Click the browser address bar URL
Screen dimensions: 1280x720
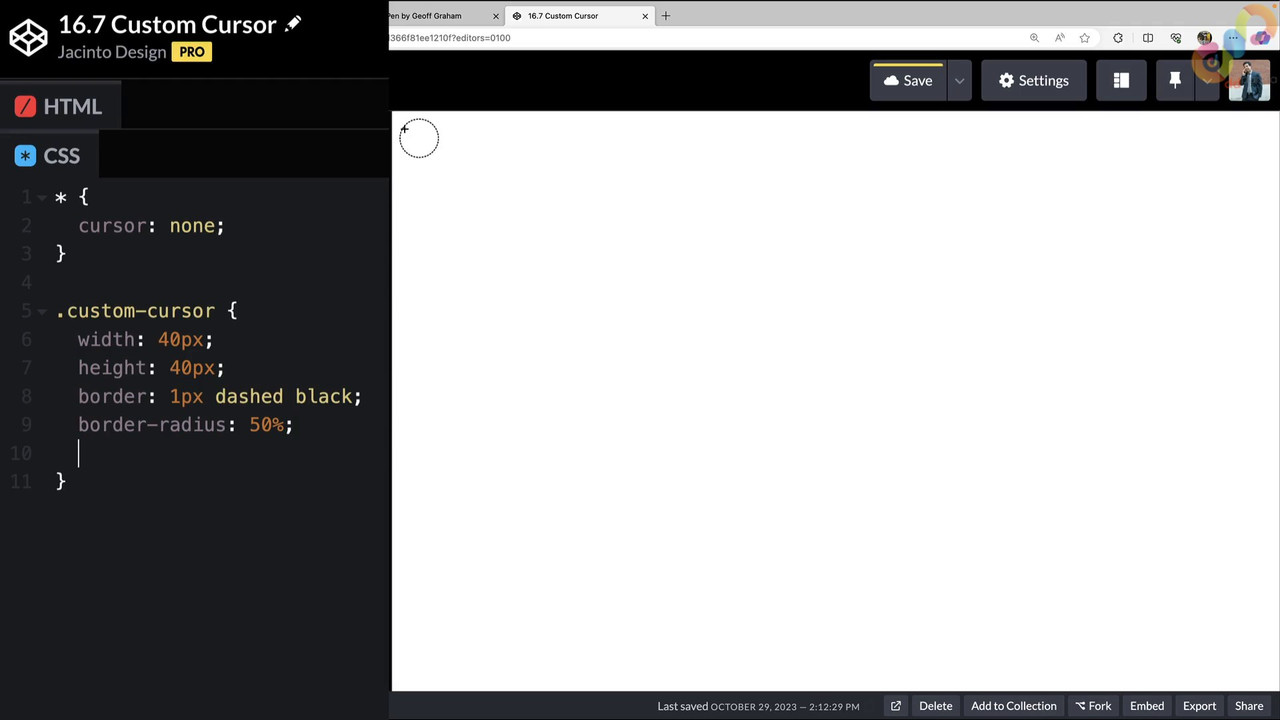click(450, 38)
